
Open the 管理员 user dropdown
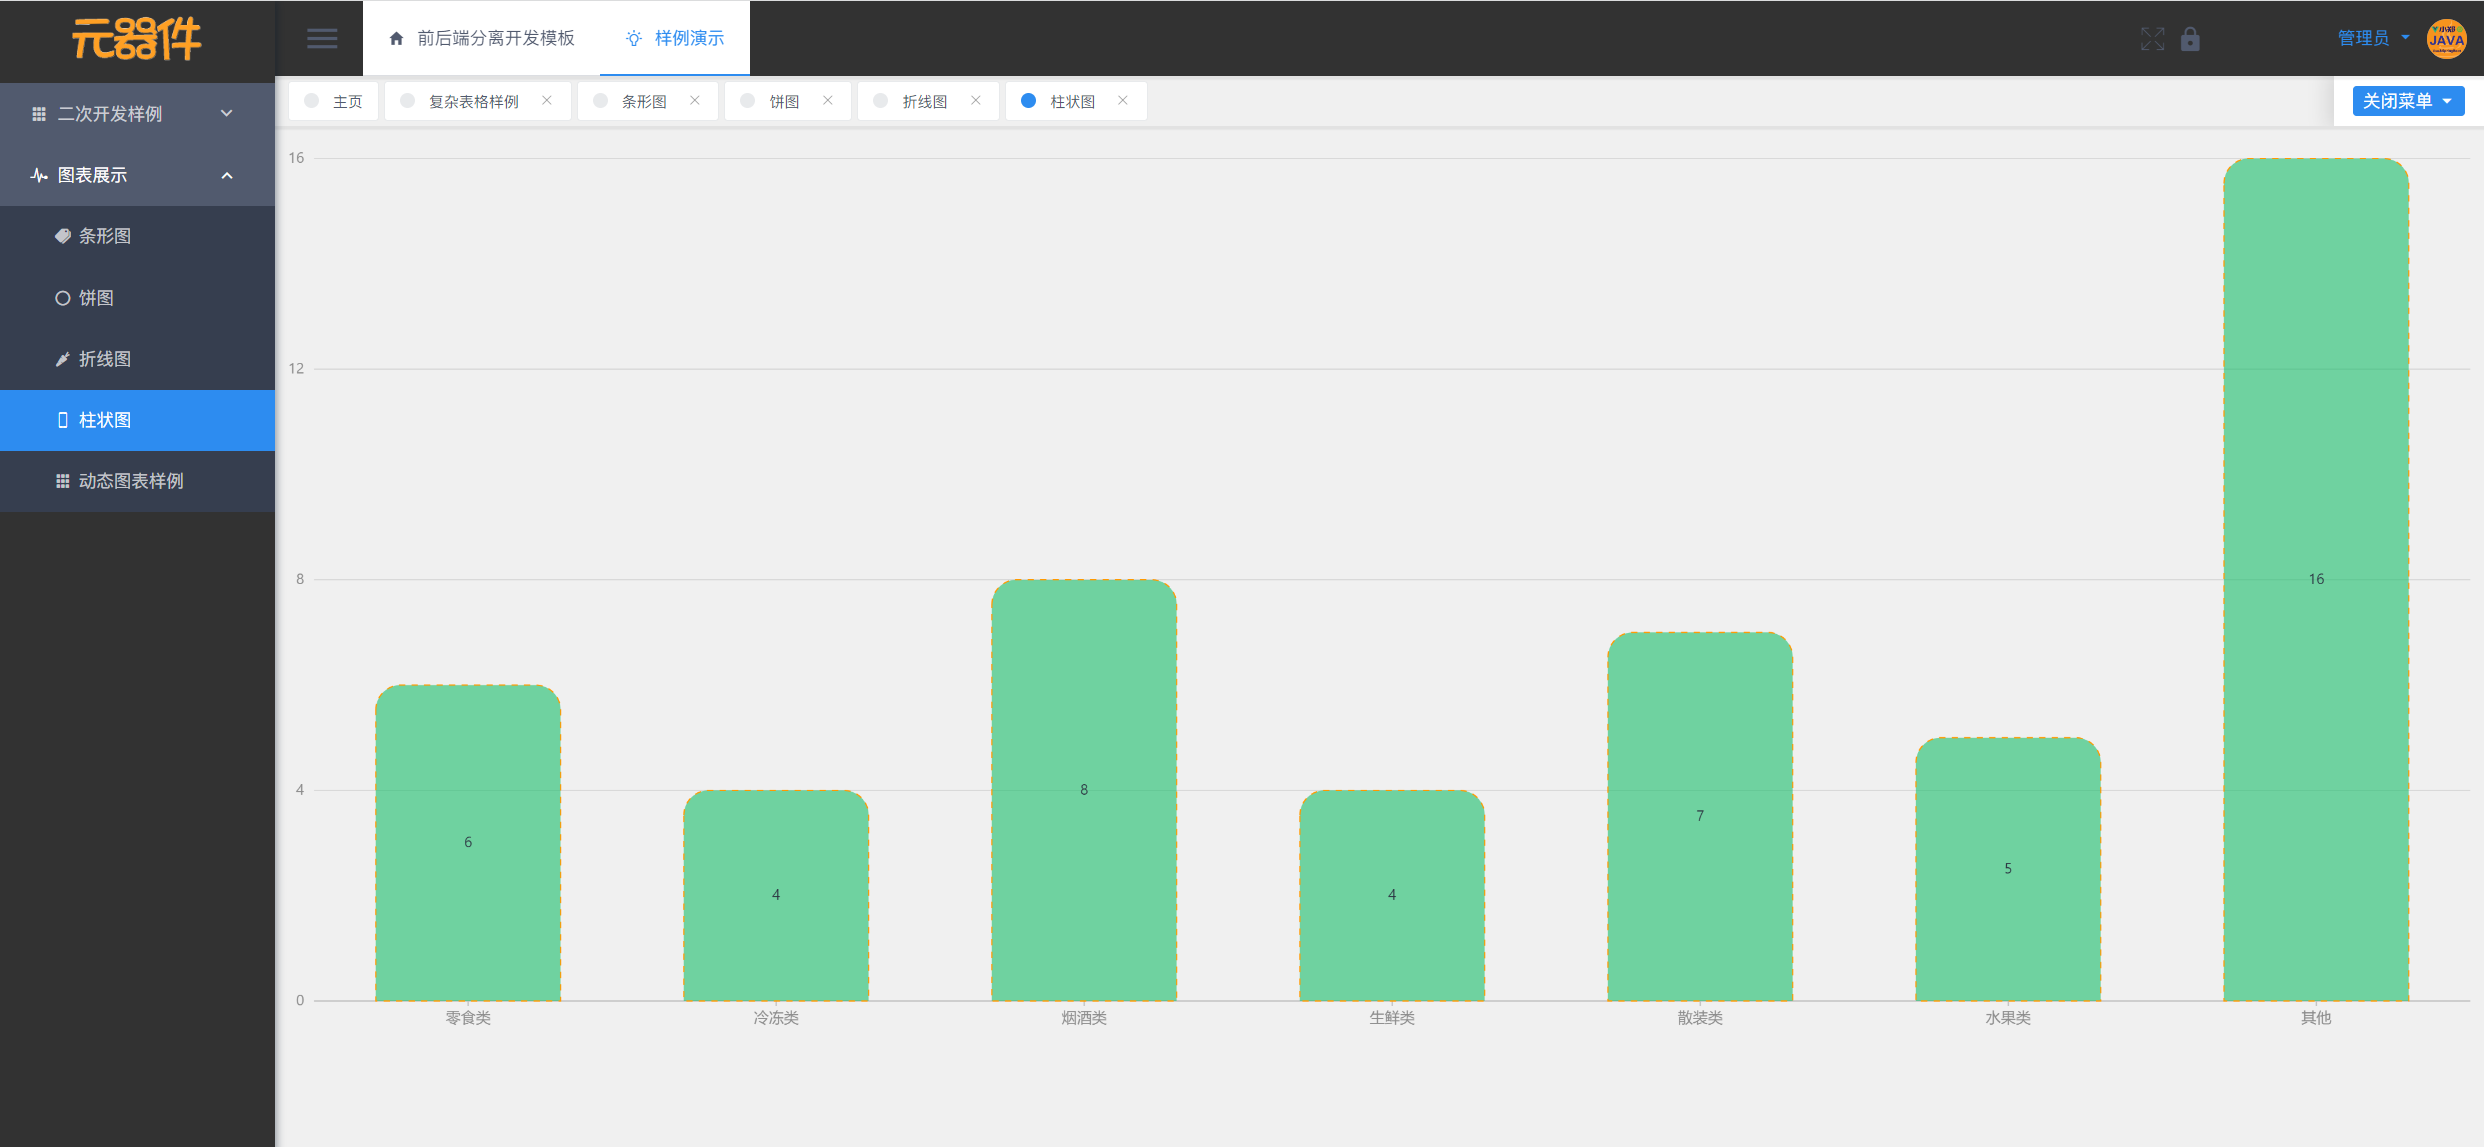click(2373, 38)
